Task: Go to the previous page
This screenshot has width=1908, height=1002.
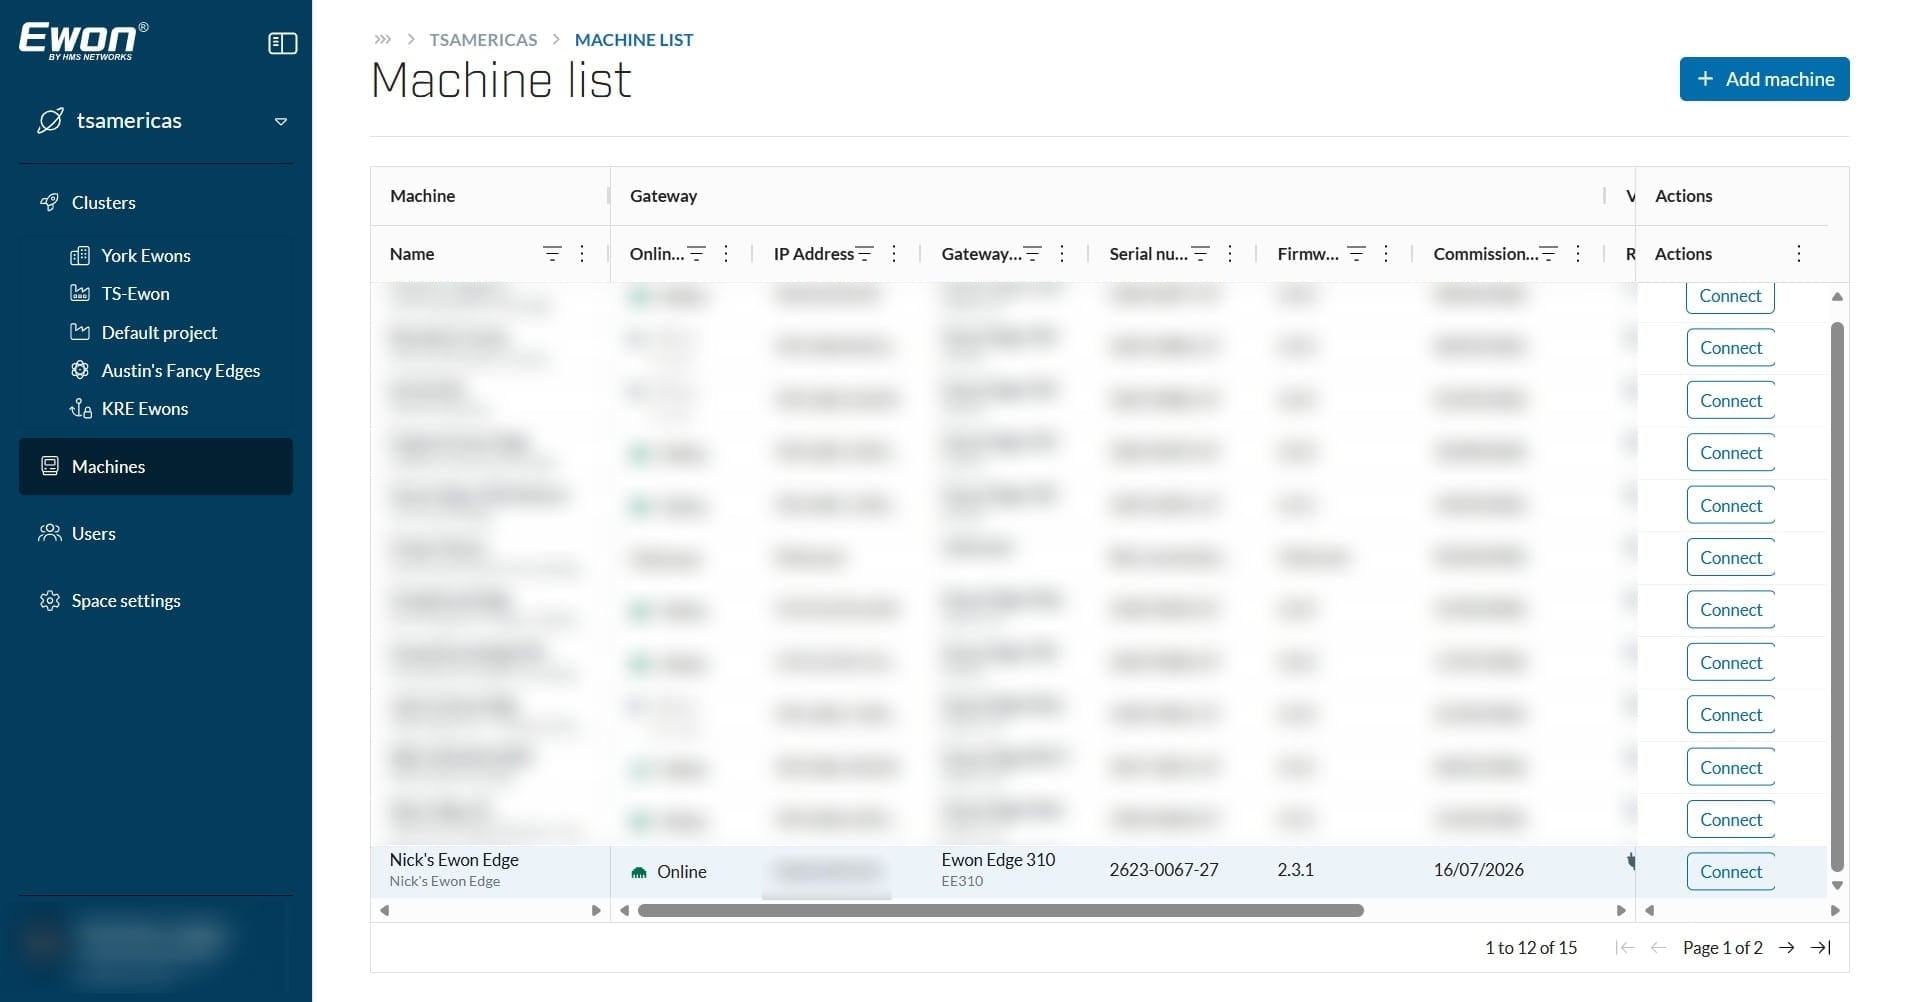Action: [x=1658, y=947]
